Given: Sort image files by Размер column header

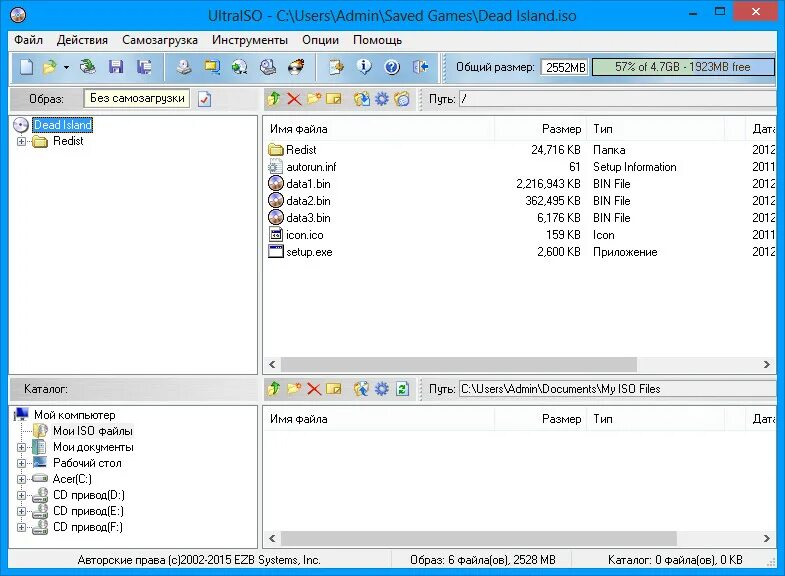Looking at the screenshot, I should click(x=540, y=129).
